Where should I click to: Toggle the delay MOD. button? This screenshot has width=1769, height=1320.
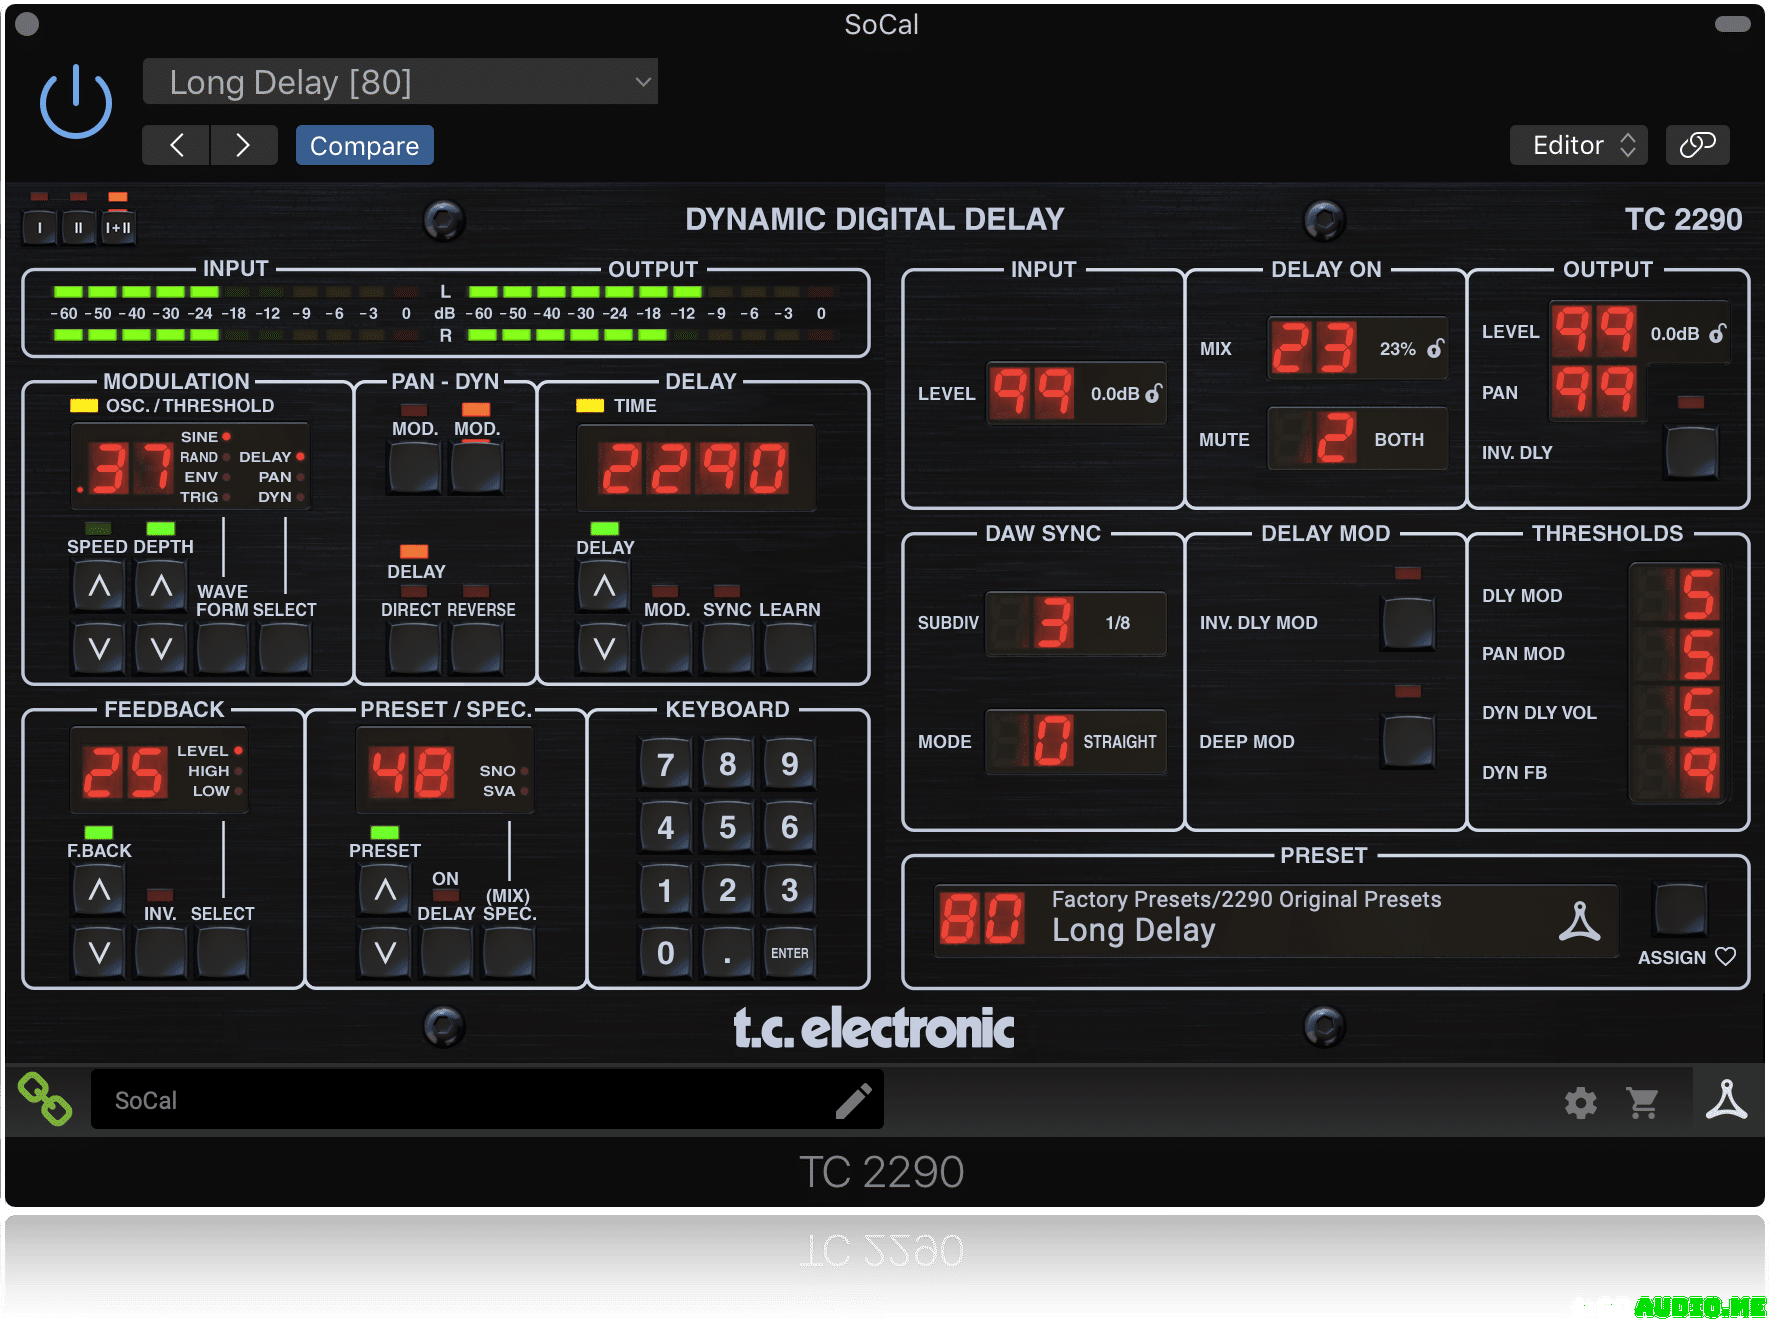point(665,648)
